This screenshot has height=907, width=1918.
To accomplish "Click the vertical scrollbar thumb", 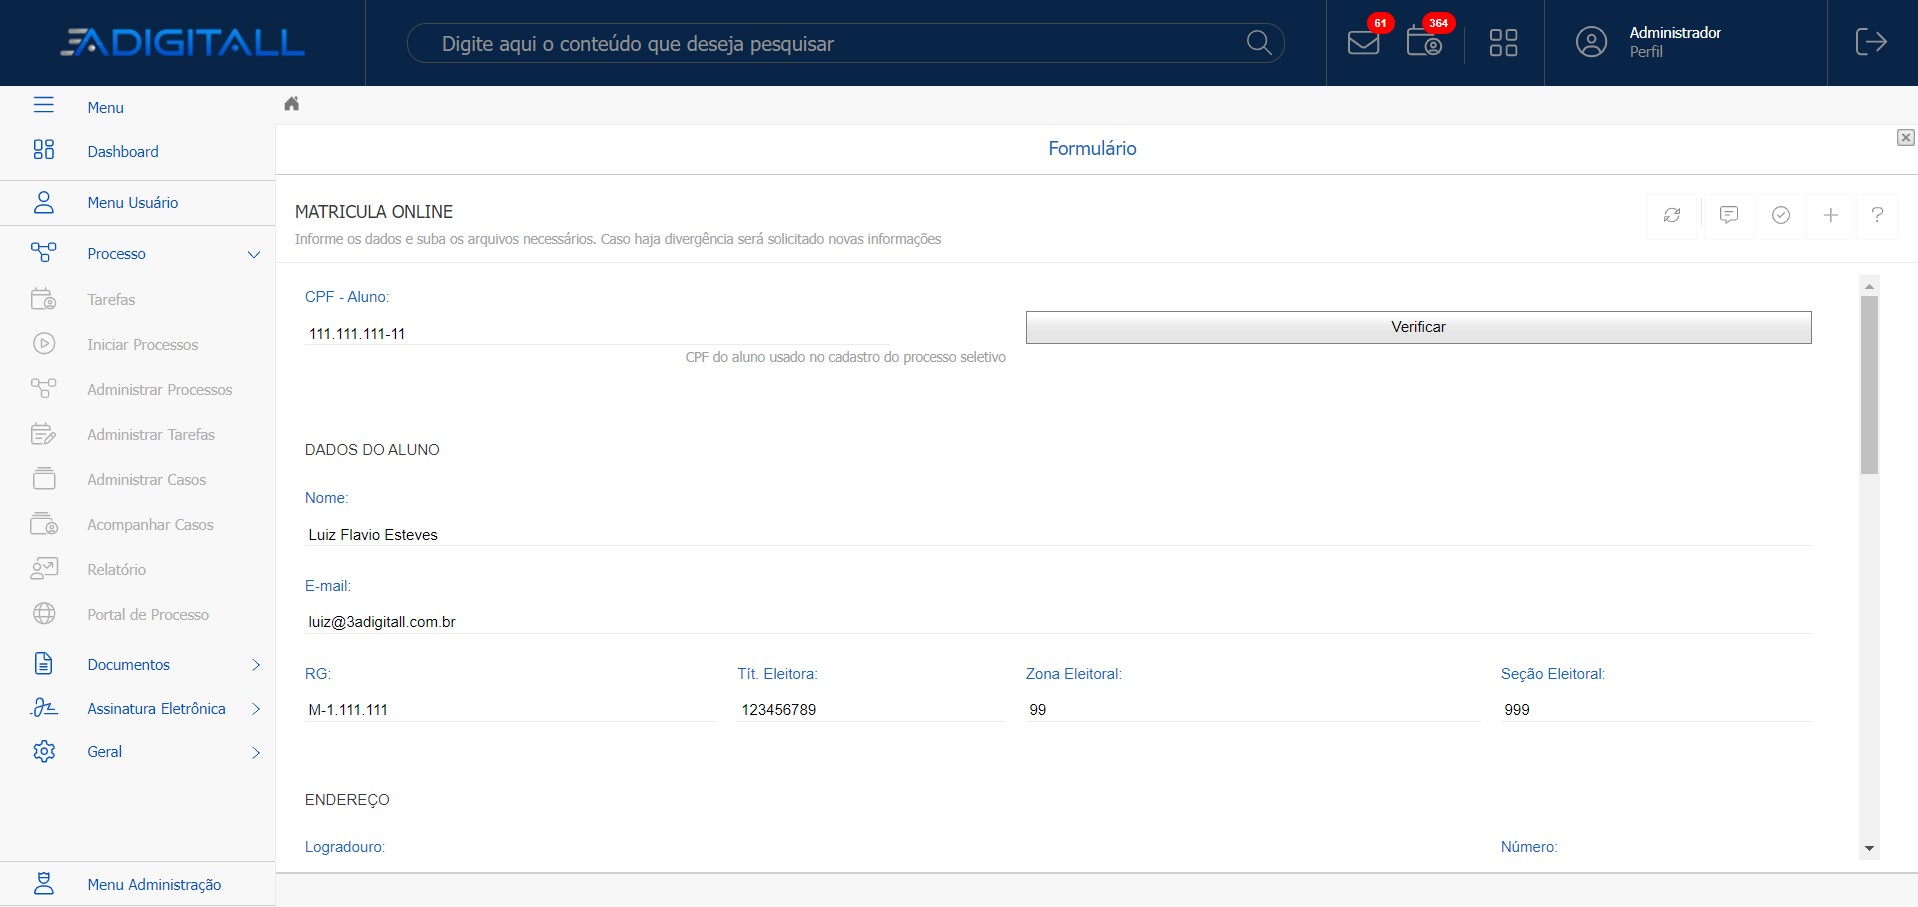I will pos(1869,385).
